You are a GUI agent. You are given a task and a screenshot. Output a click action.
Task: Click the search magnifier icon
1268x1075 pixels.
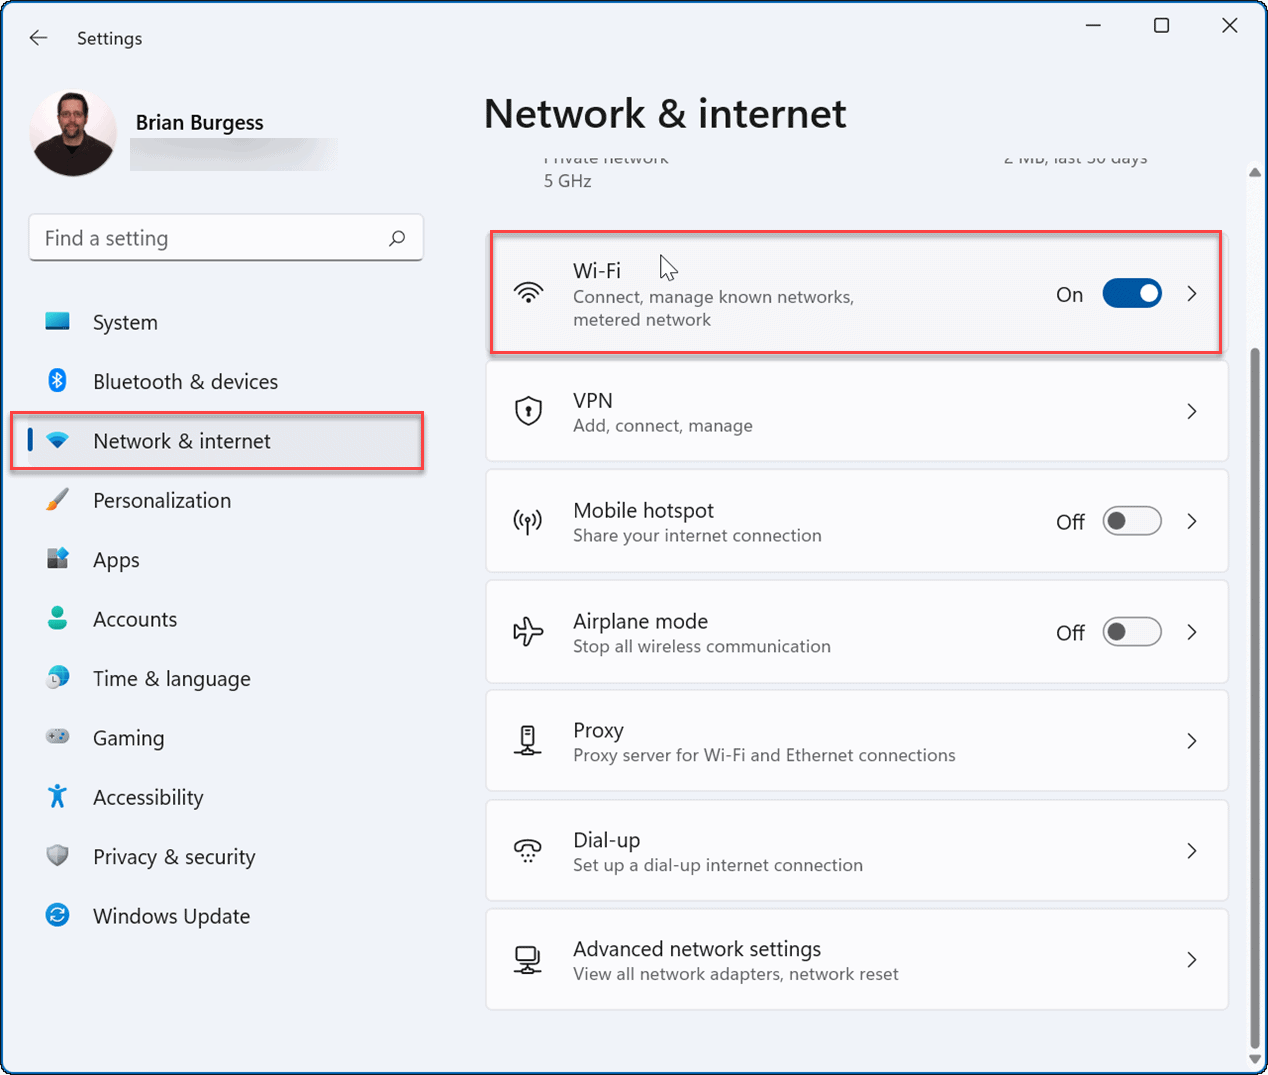coord(397,238)
